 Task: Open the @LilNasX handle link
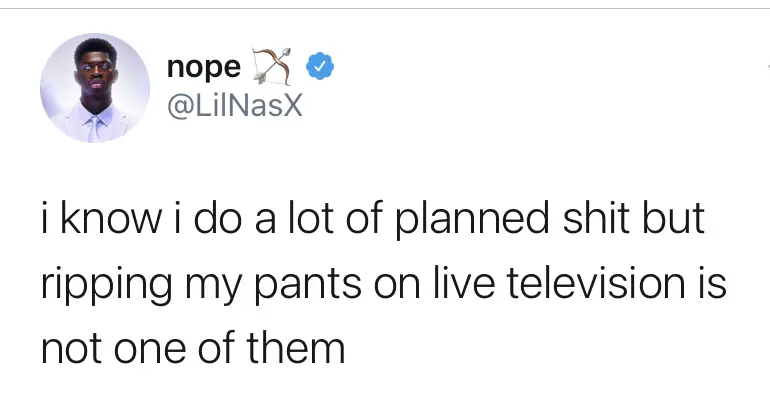232,104
